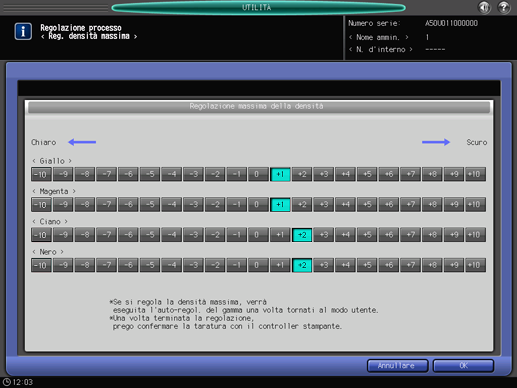Click the Giallo row label
Screen dimensions: 517x388
[x=52, y=161]
